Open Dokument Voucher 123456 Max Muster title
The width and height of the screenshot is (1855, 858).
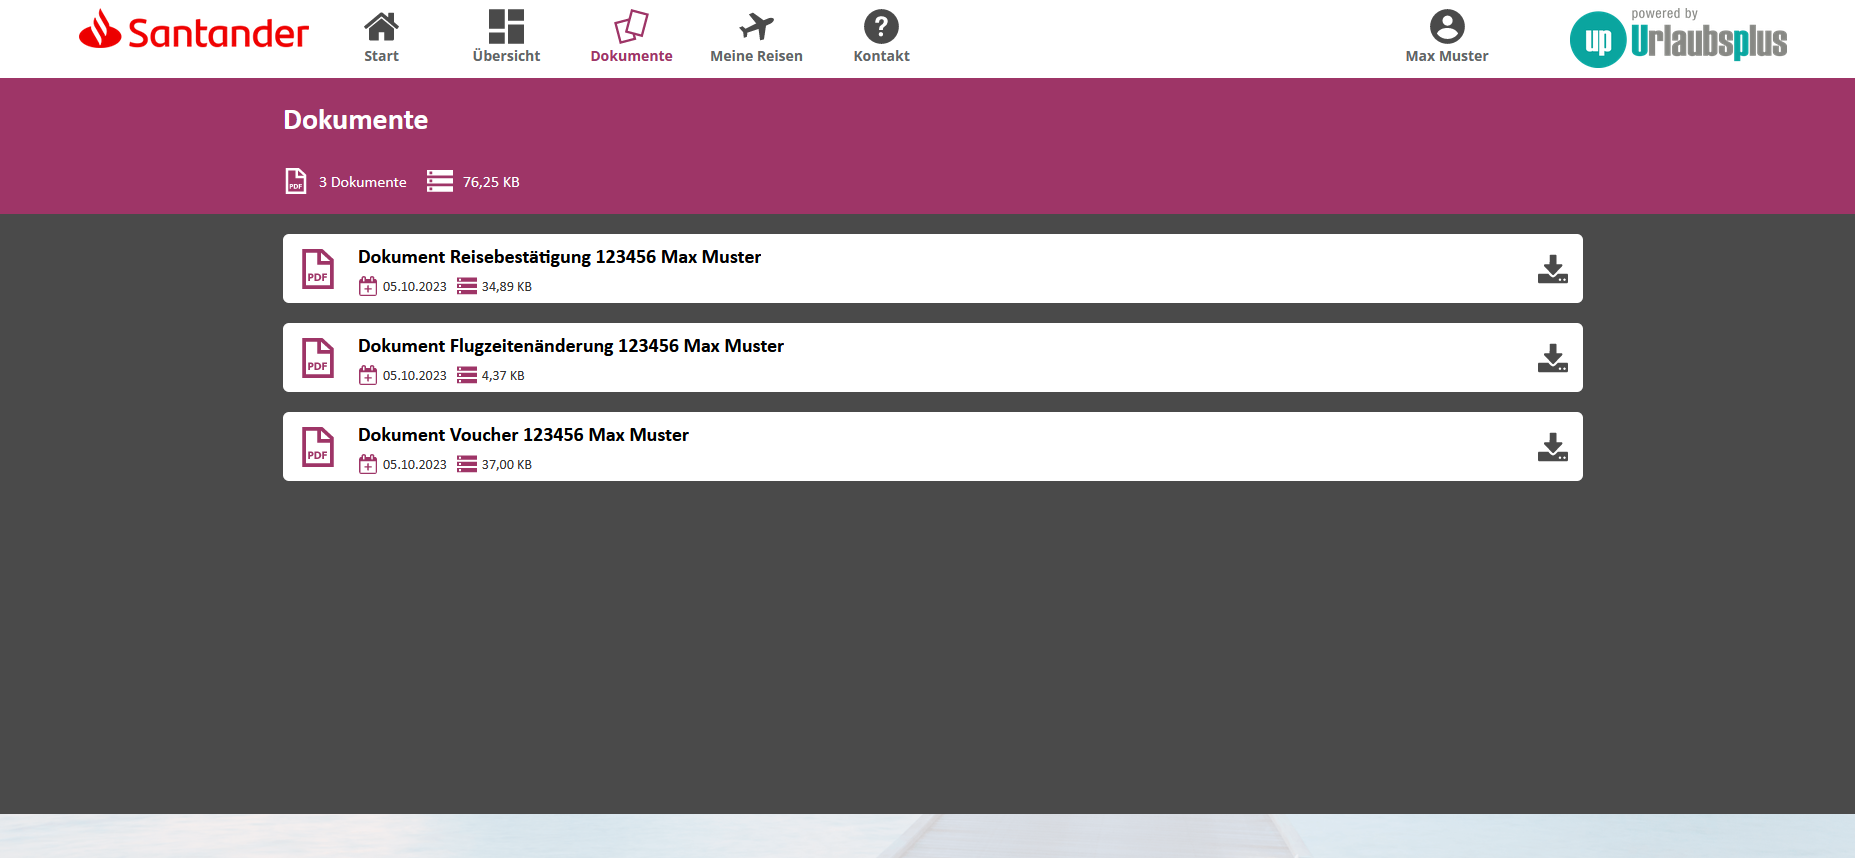click(523, 435)
